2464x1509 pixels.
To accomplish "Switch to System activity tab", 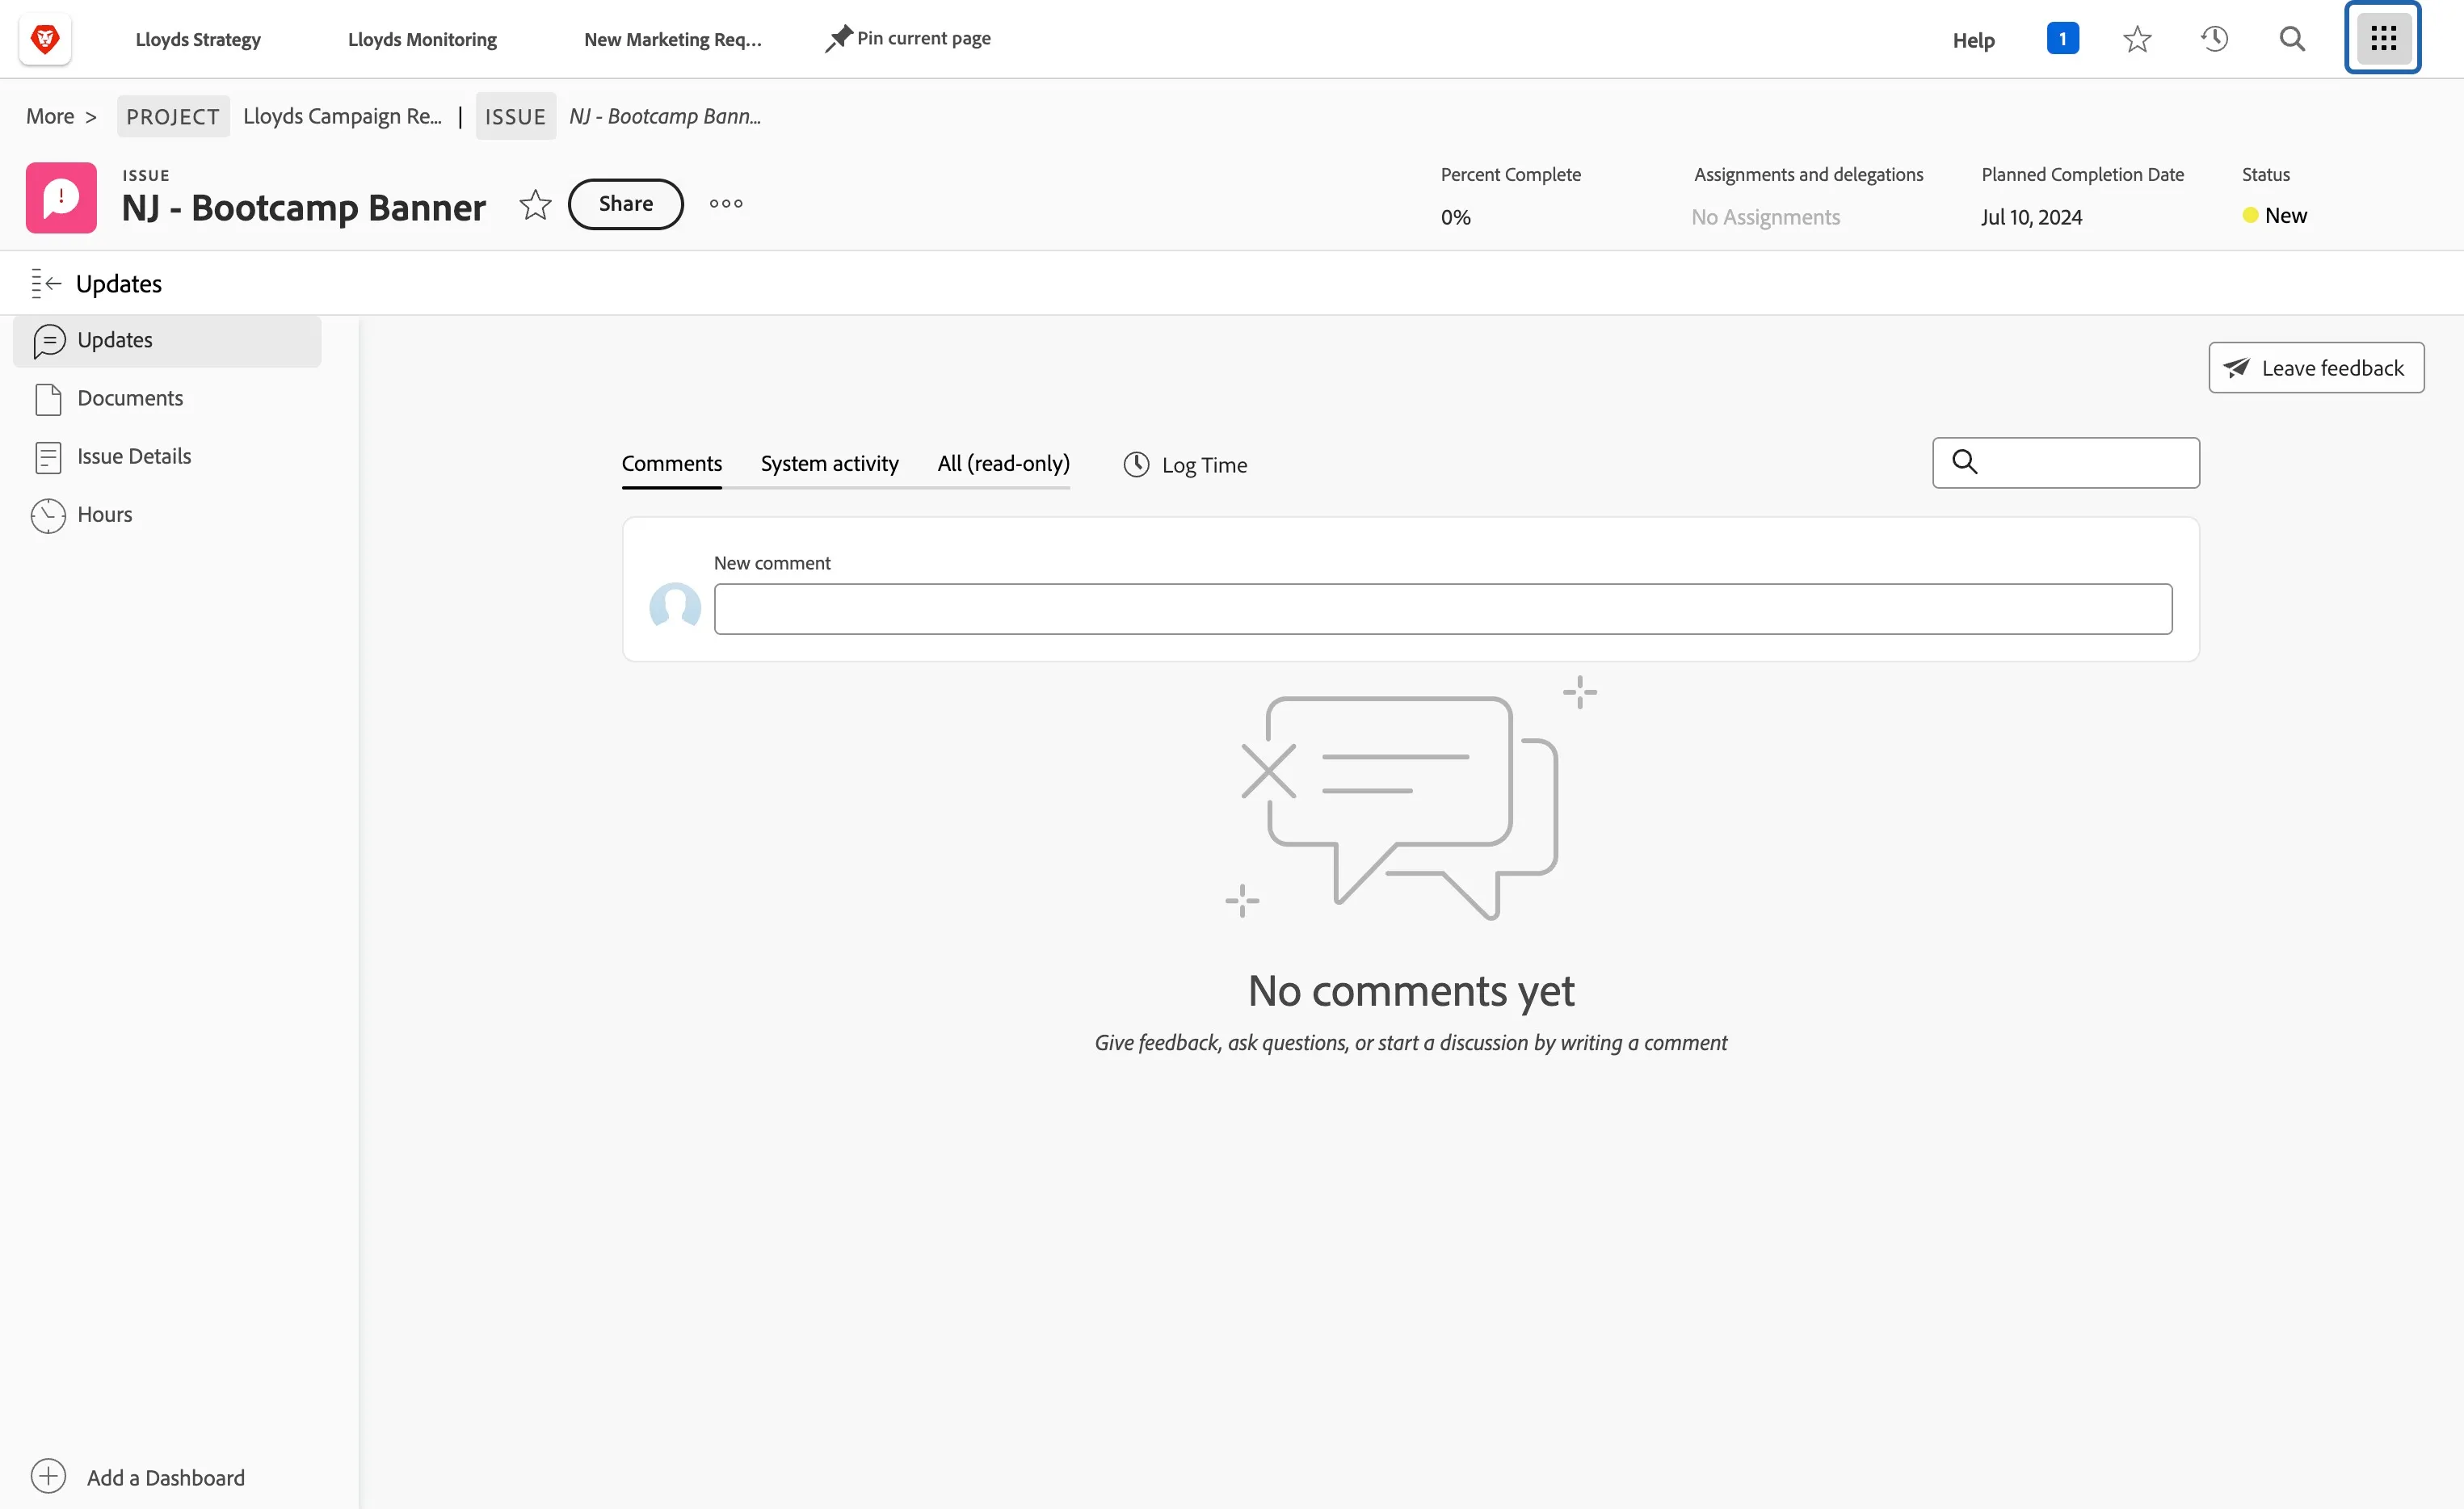I will (x=829, y=464).
